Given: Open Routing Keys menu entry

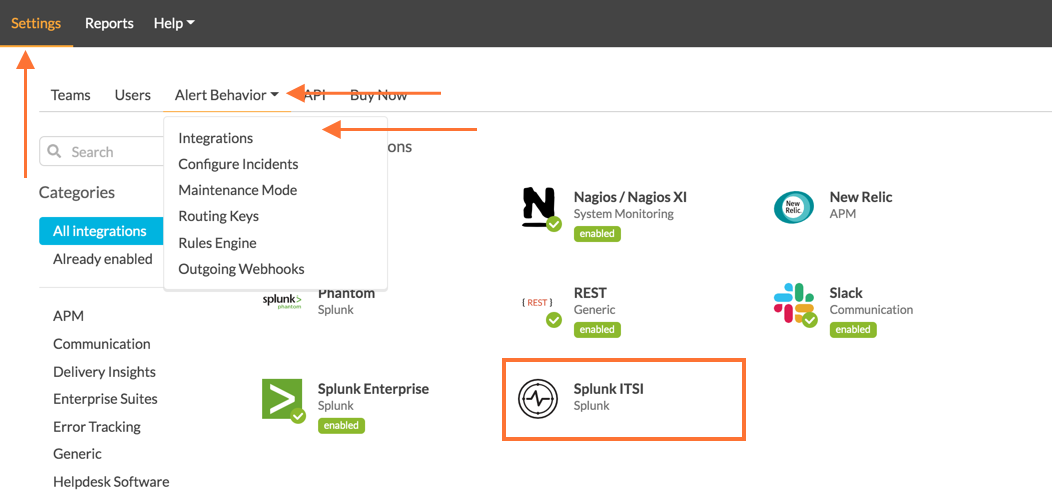Looking at the screenshot, I should [x=219, y=217].
